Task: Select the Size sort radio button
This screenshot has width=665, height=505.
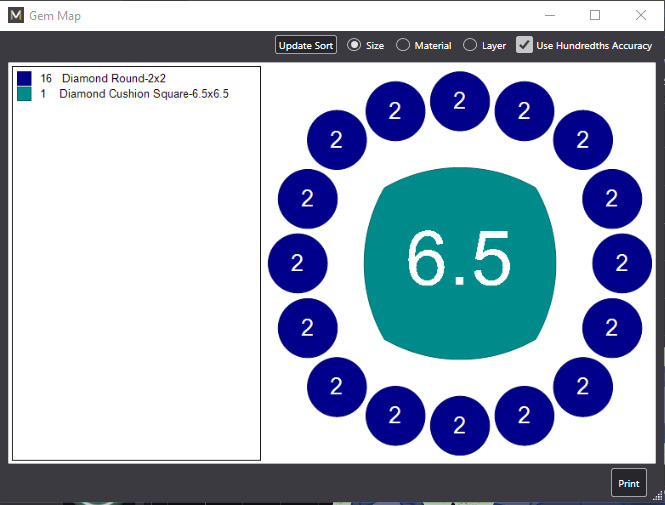Action: click(354, 45)
